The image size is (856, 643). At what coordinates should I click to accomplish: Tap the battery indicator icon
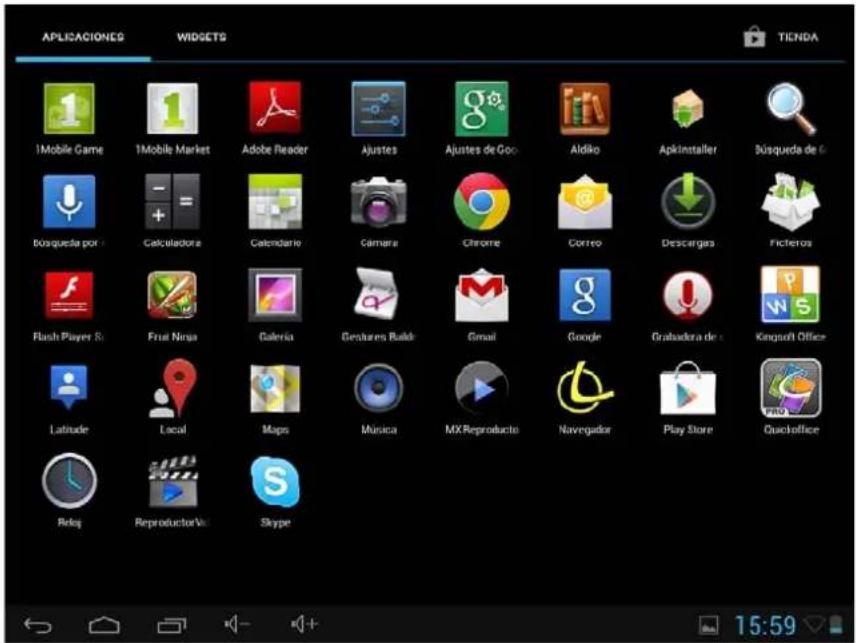pos(836,626)
